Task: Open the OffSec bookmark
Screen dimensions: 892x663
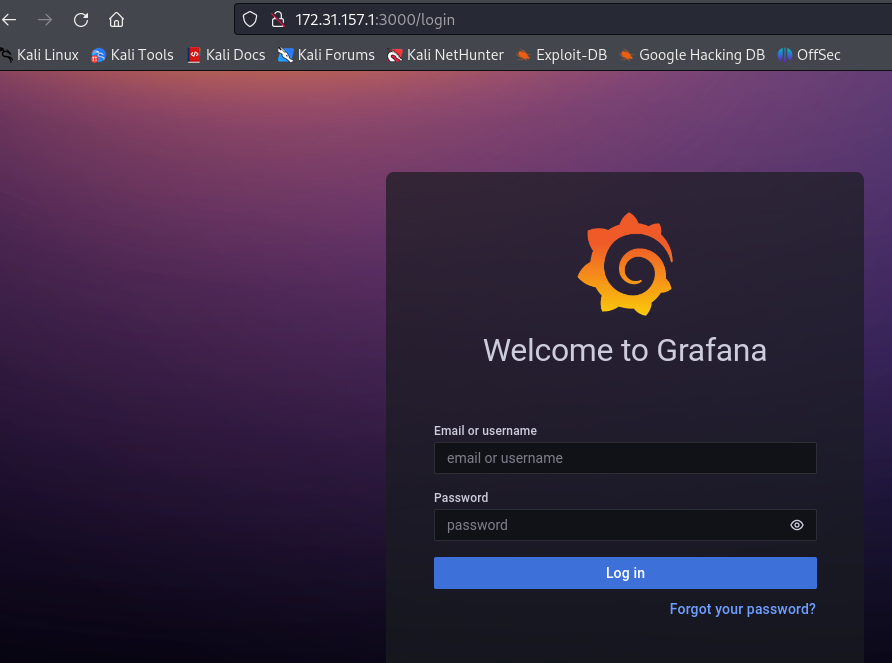Action: click(809, 55)
